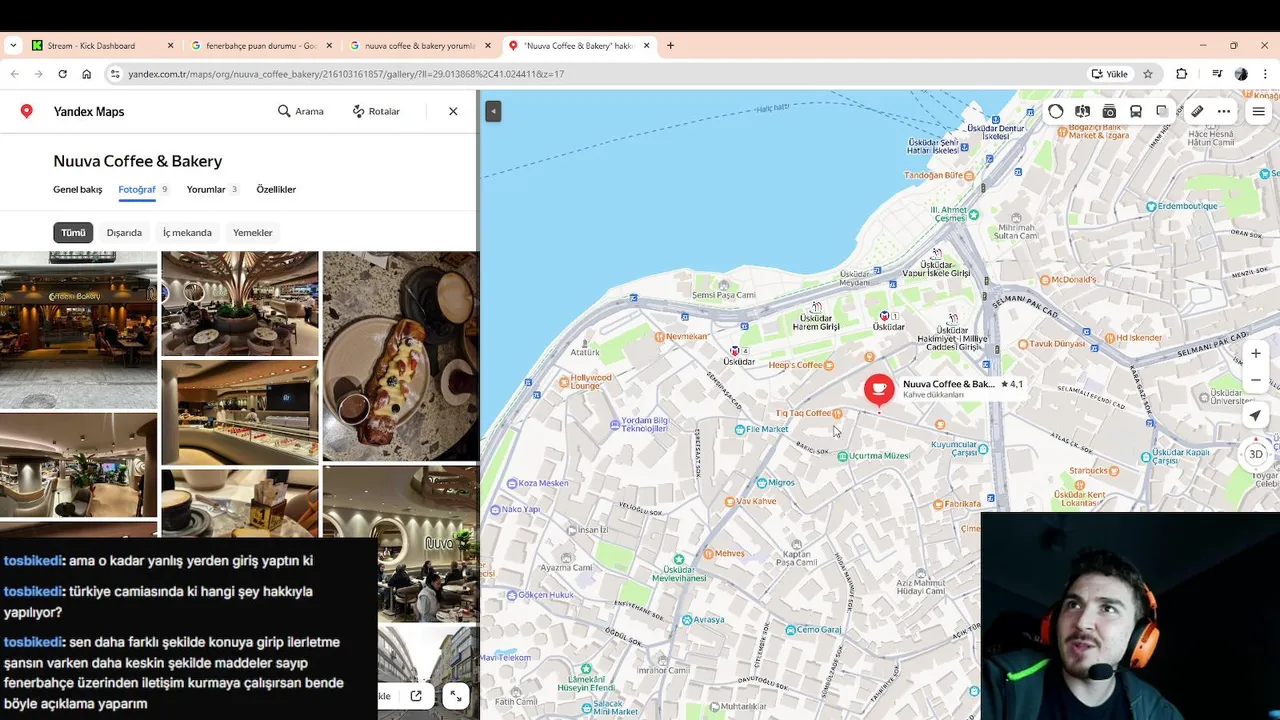Click the Yükle install button

[x=1109, y=74]
